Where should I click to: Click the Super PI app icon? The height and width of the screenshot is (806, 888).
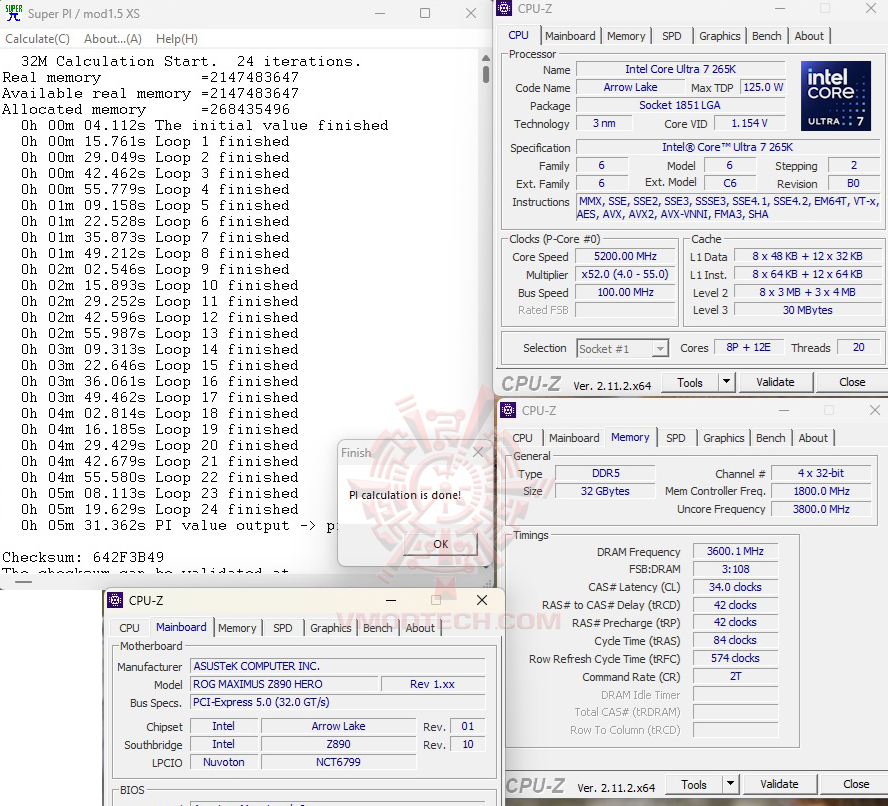click(x=14, y=12)
